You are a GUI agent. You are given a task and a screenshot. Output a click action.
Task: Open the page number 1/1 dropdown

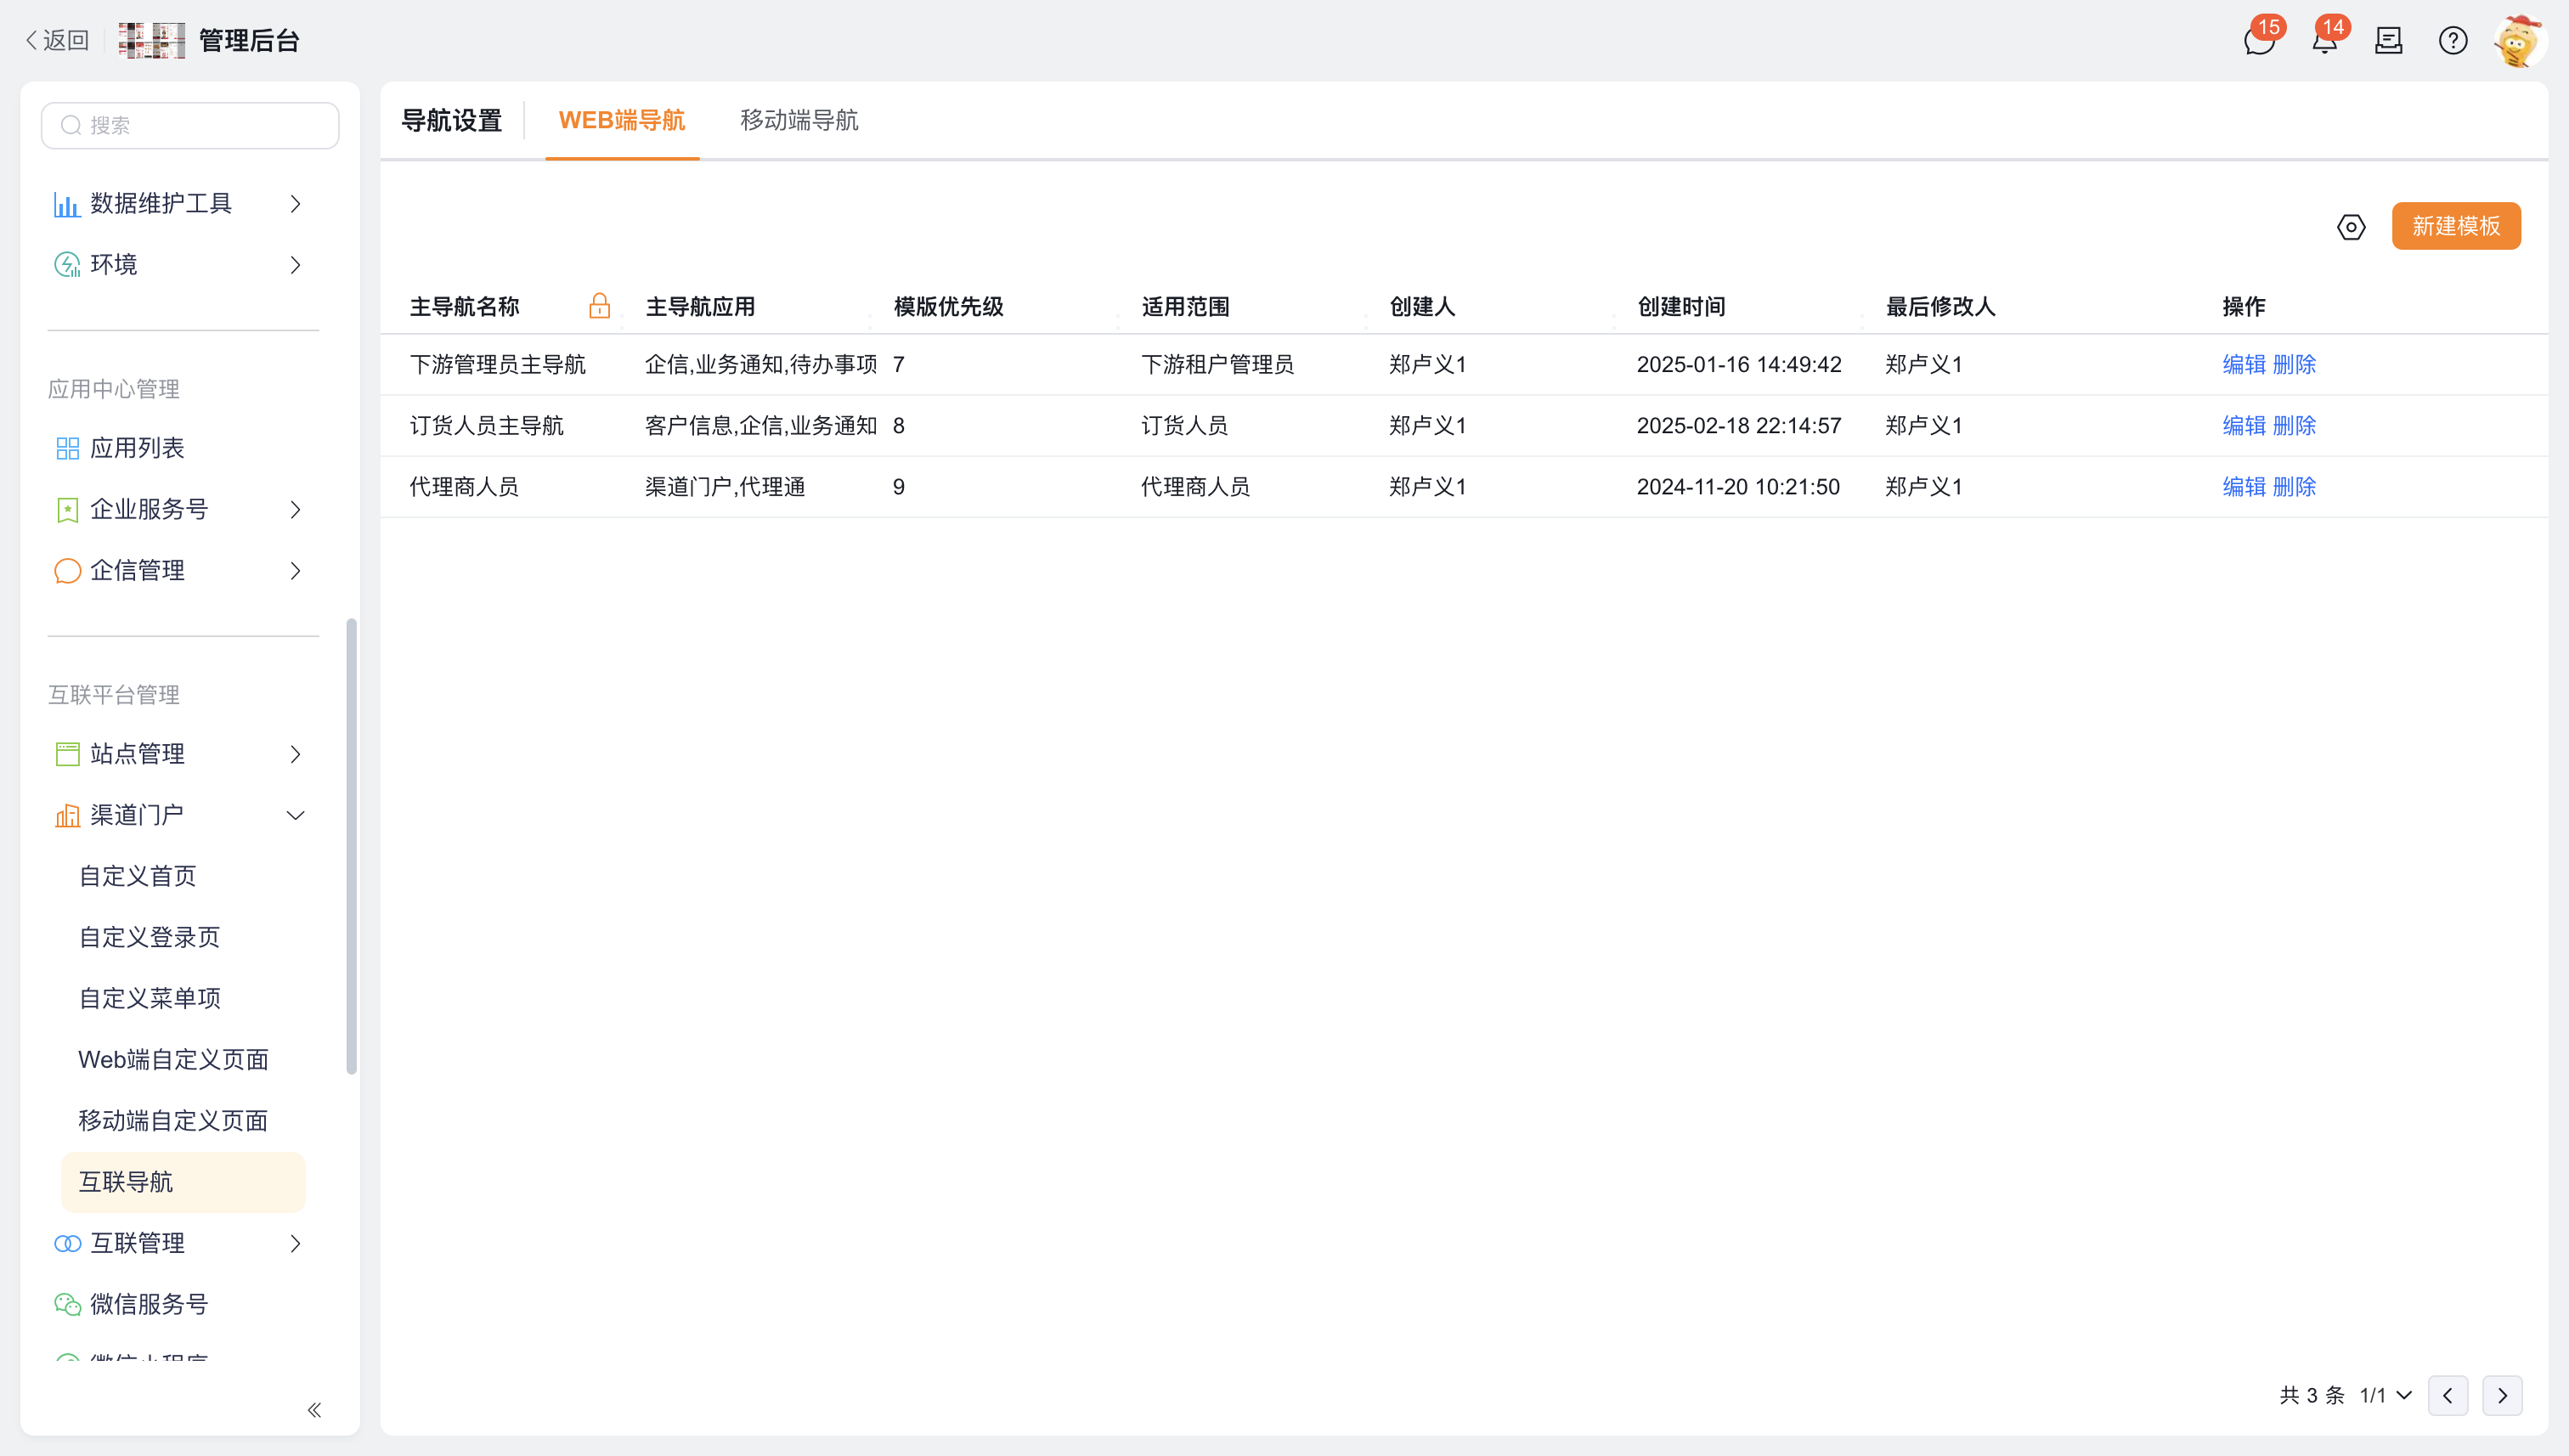2386,1395
